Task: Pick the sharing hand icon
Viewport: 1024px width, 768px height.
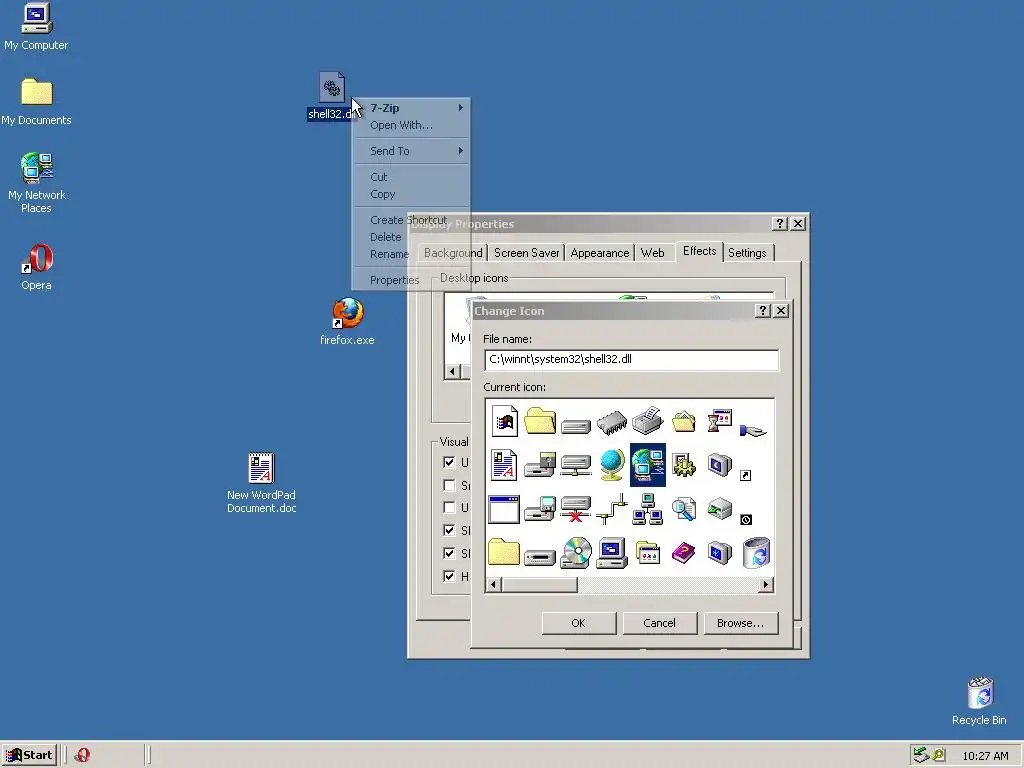Action: coord(753,430)
